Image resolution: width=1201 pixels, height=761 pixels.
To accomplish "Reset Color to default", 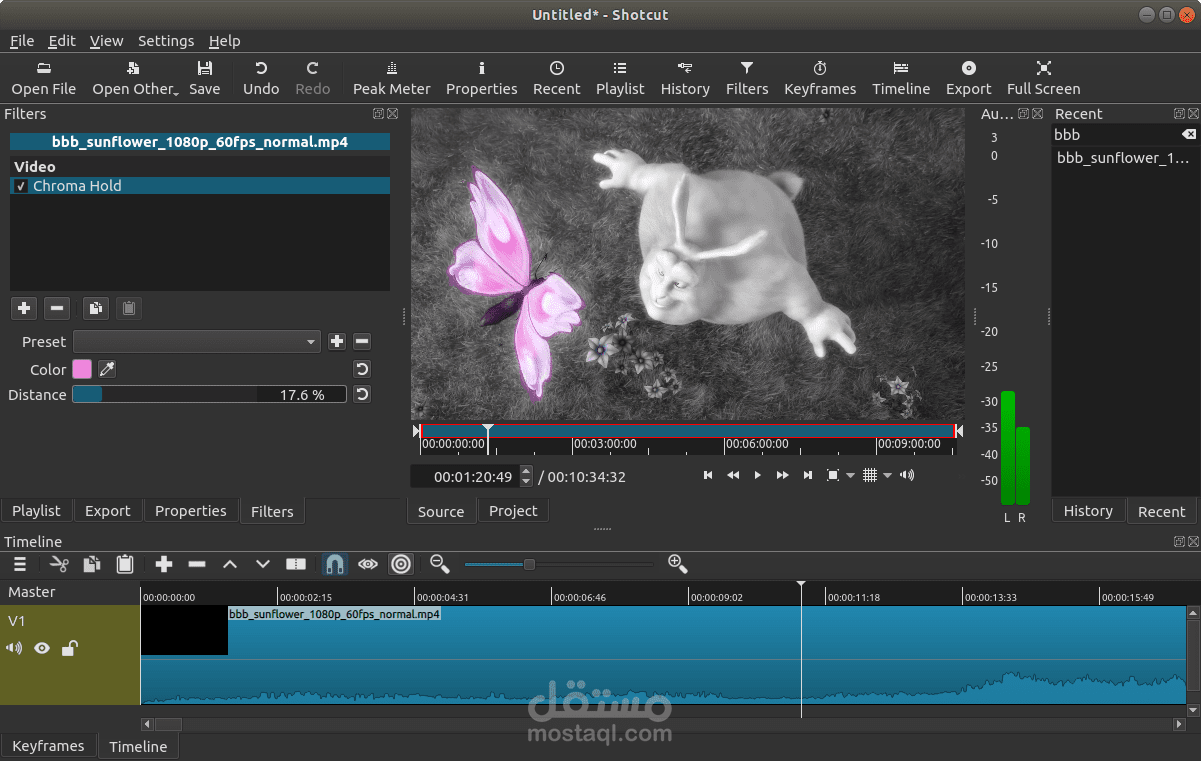I will [x=362, y=369].
